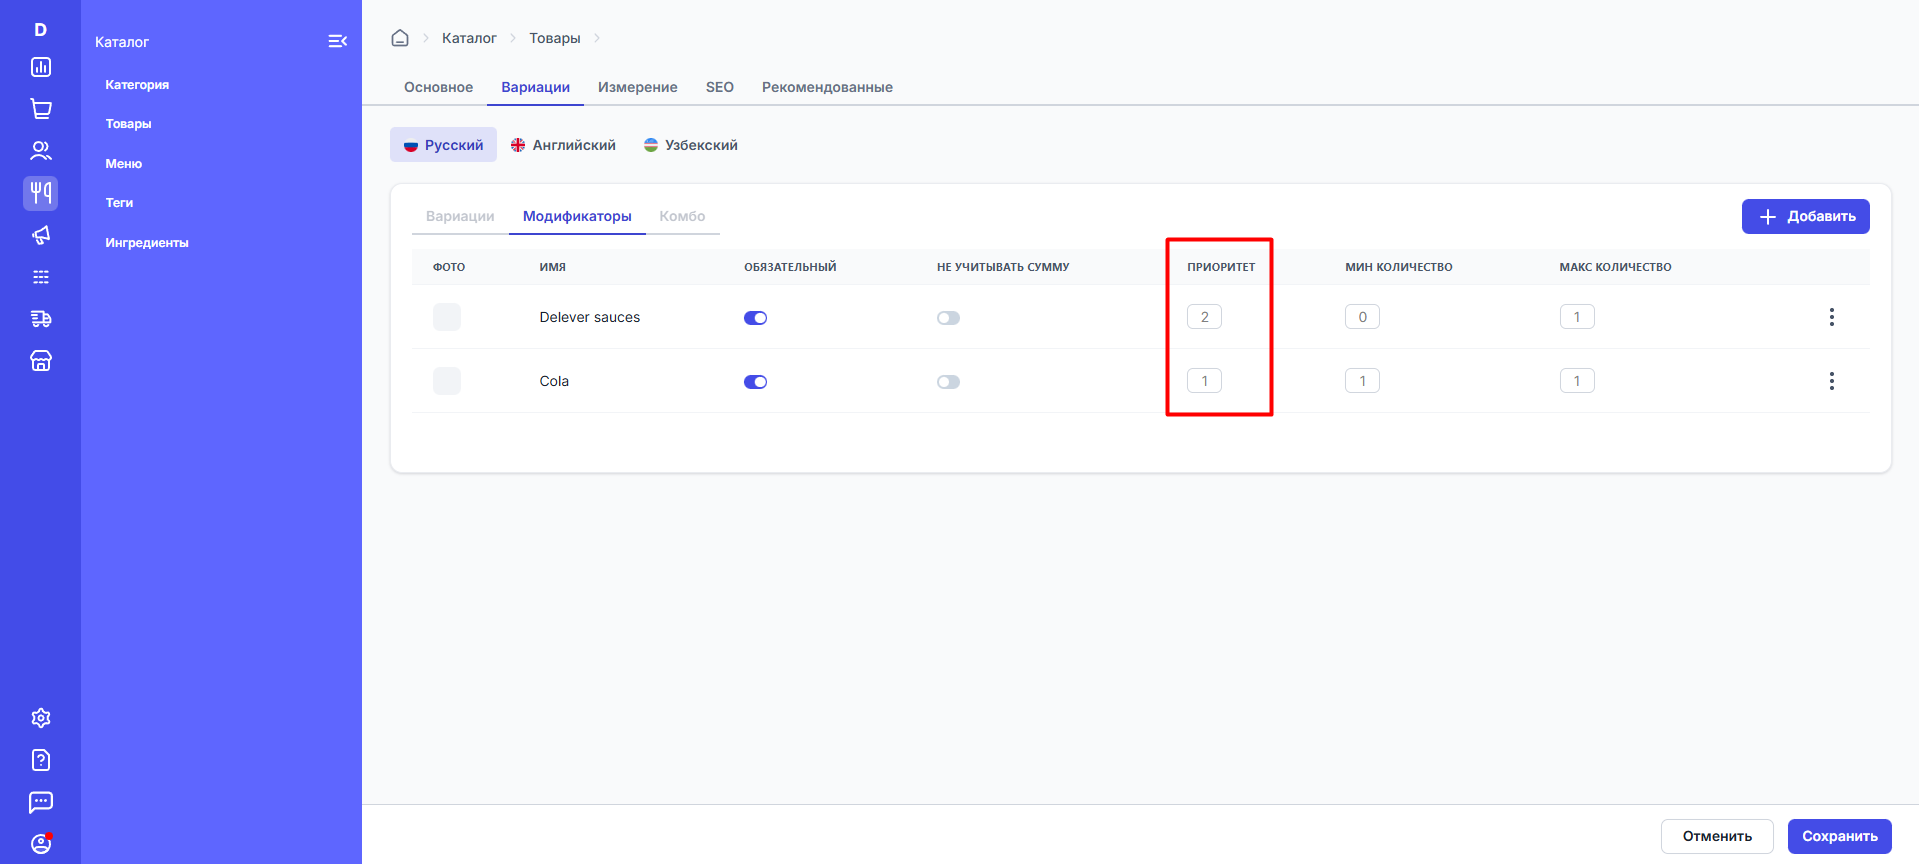Viewport: 1919px width, 864px height.
Task: Click the Добавить button
Action: pos(1805,216)
